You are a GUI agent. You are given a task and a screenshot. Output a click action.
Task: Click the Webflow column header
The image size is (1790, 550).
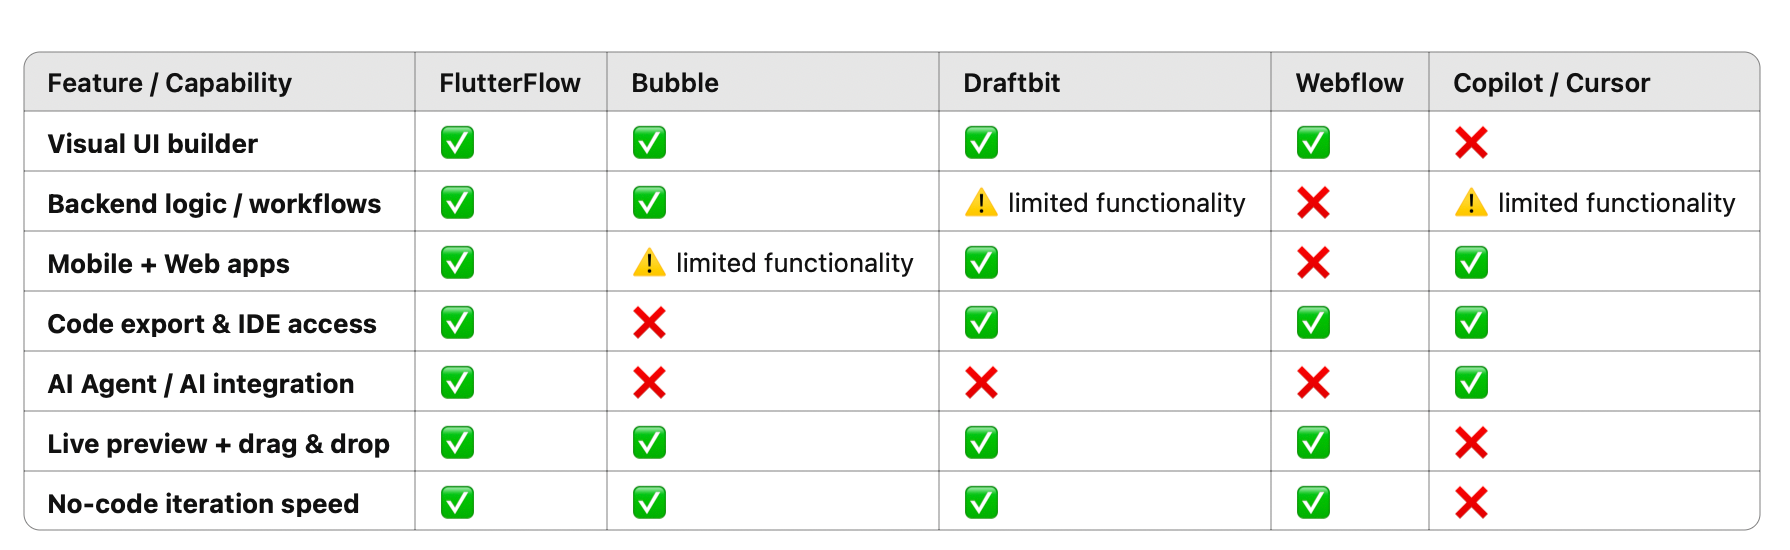(1349, 83)
